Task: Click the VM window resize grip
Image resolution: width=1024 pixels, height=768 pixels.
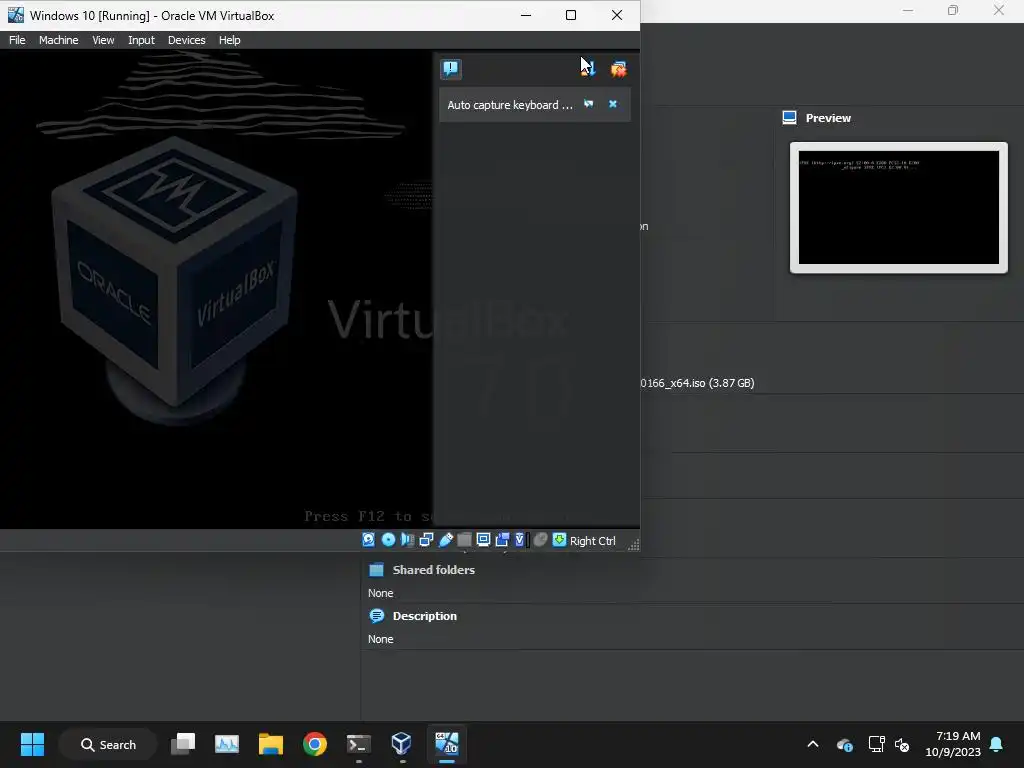Action: [633, 545]
